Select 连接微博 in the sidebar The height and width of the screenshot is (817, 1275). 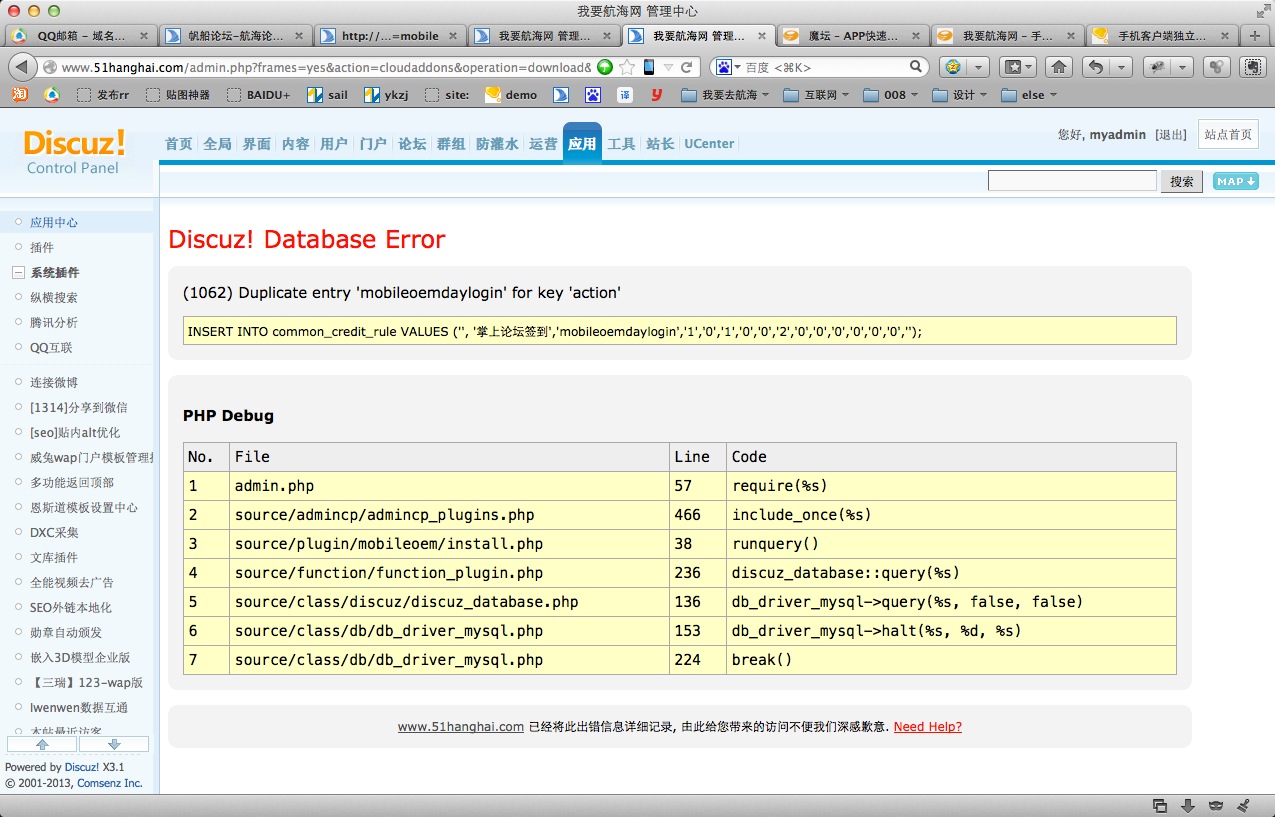pos(54,382)
